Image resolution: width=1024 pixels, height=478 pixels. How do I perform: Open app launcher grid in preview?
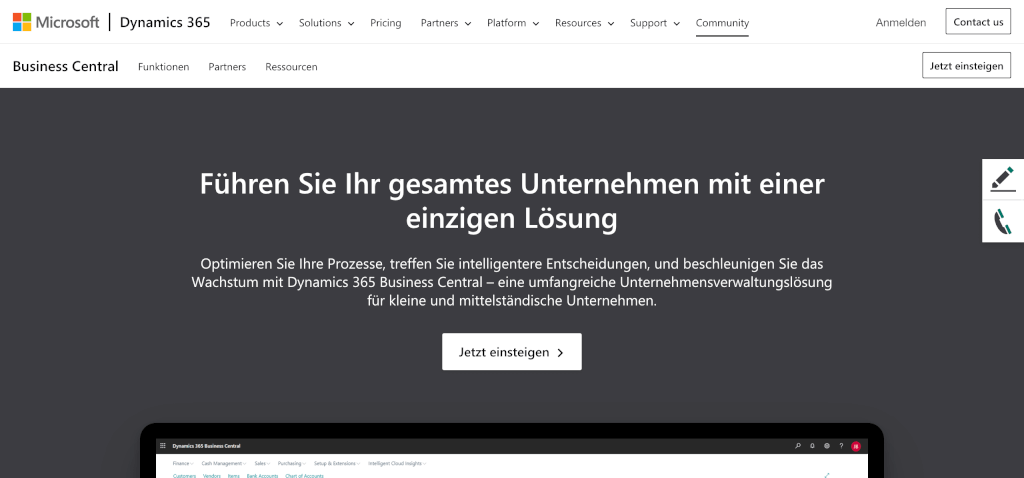tap(163, 446)
